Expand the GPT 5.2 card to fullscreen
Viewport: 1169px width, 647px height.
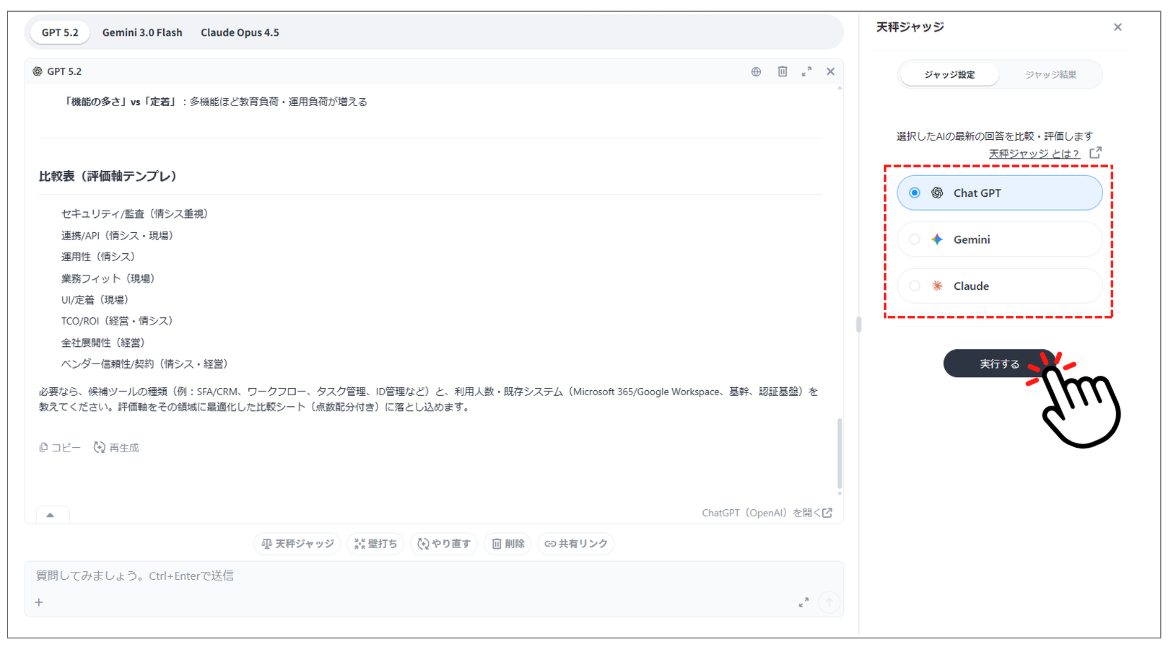[x=807, y=71]
